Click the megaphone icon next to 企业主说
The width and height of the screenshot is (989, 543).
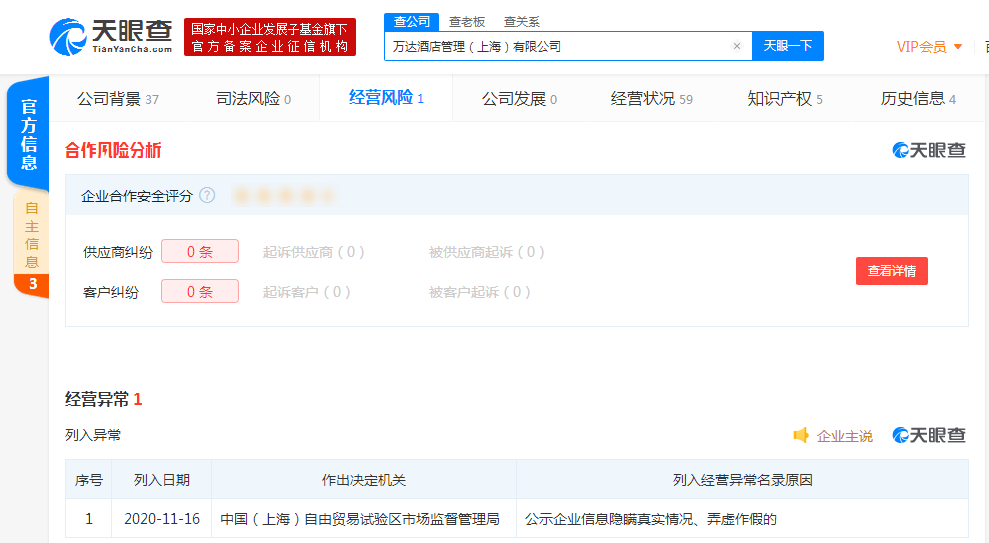[801, 435]
